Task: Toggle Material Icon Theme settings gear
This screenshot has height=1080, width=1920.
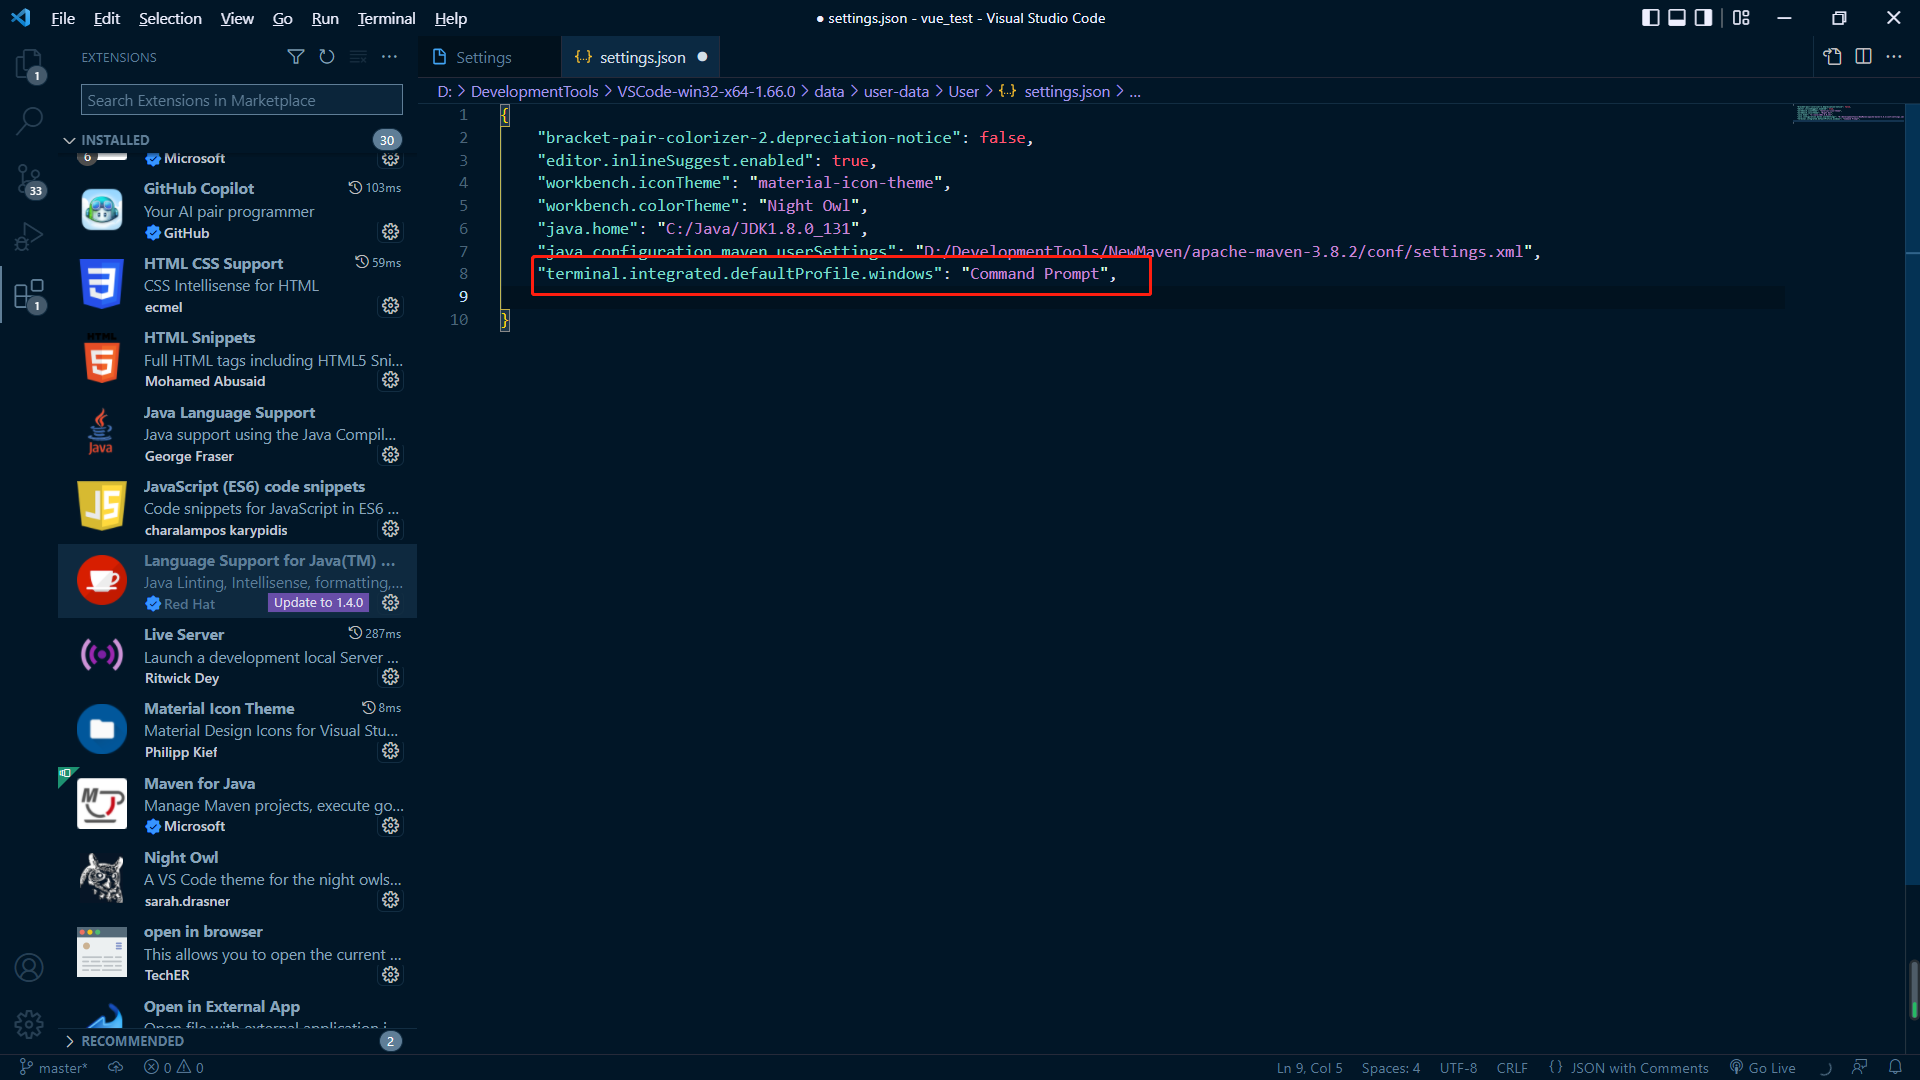Action: (x=392, y=752)
